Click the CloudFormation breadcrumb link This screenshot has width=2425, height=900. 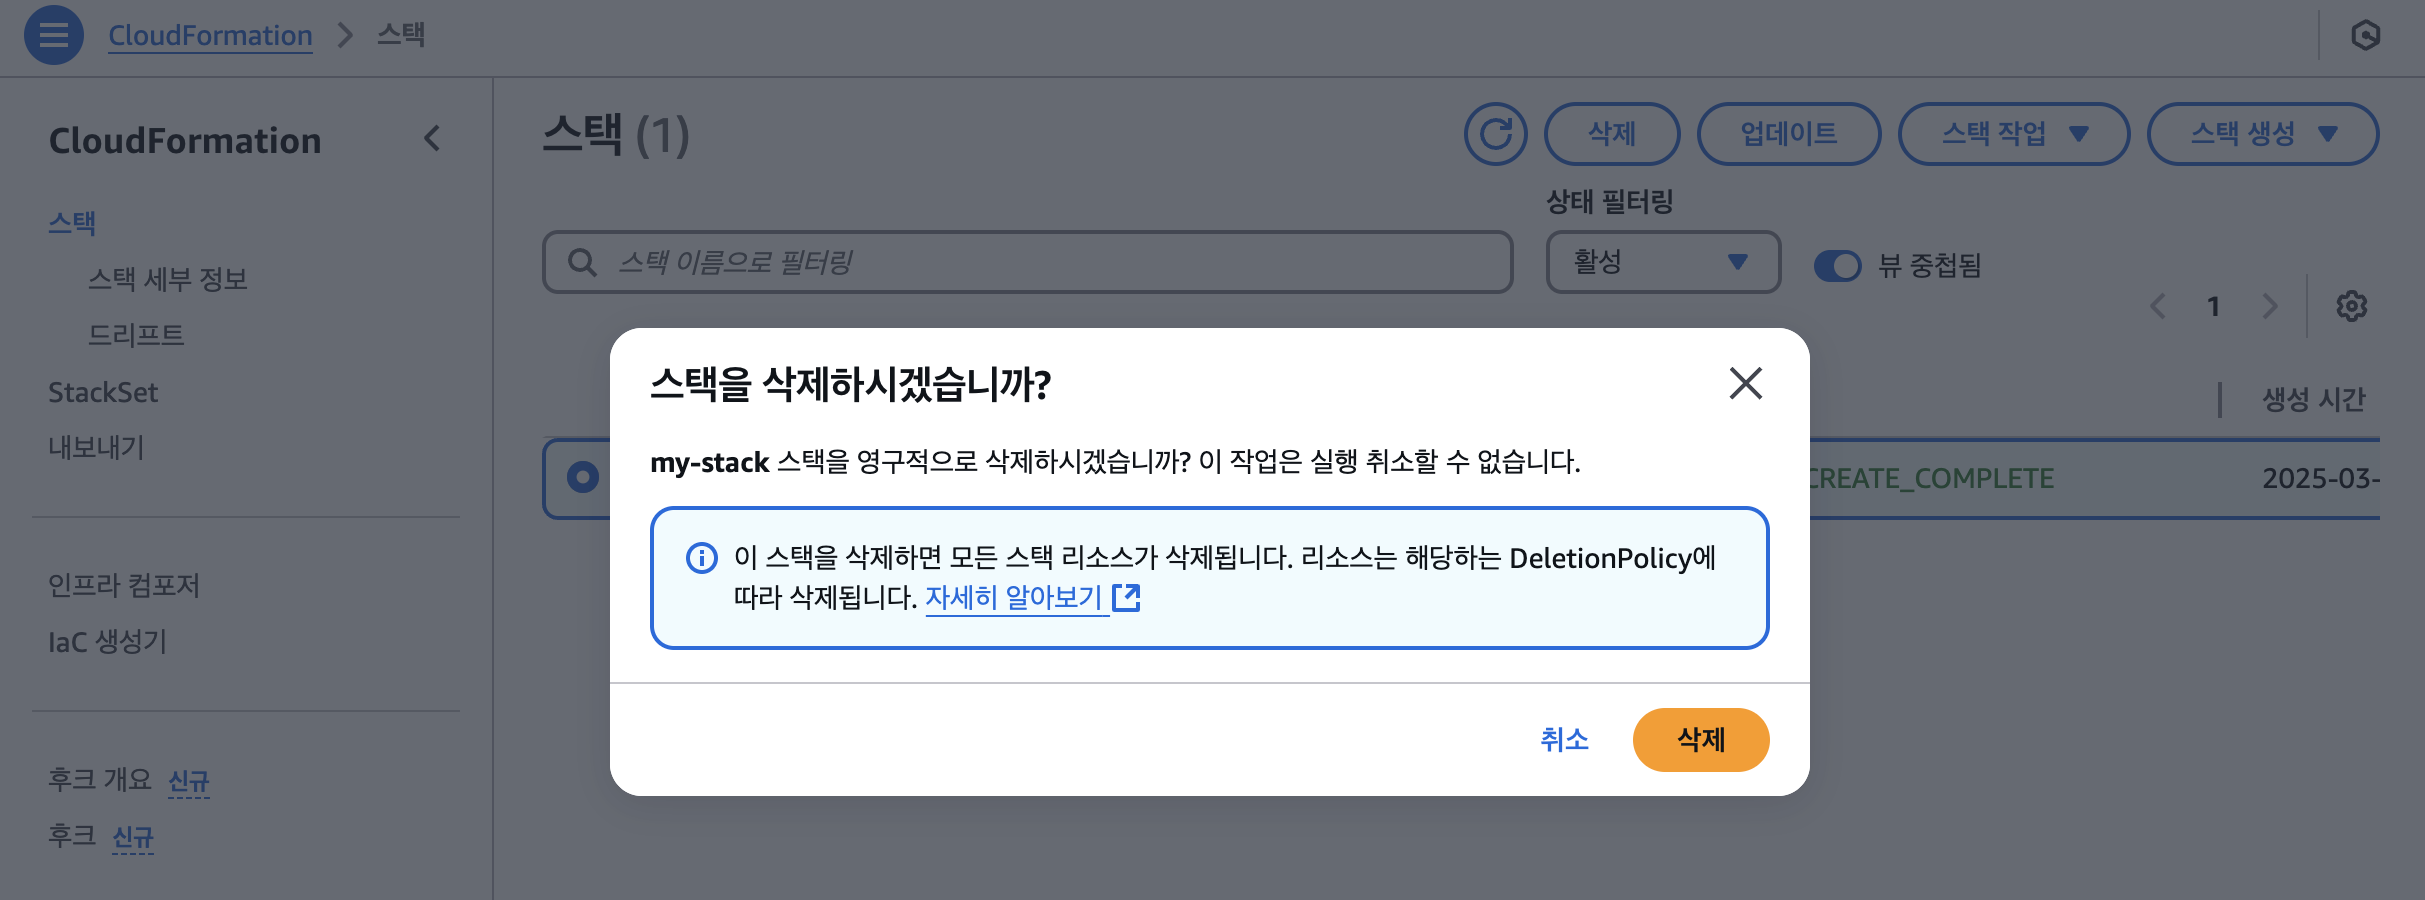[x=210, y=35]
